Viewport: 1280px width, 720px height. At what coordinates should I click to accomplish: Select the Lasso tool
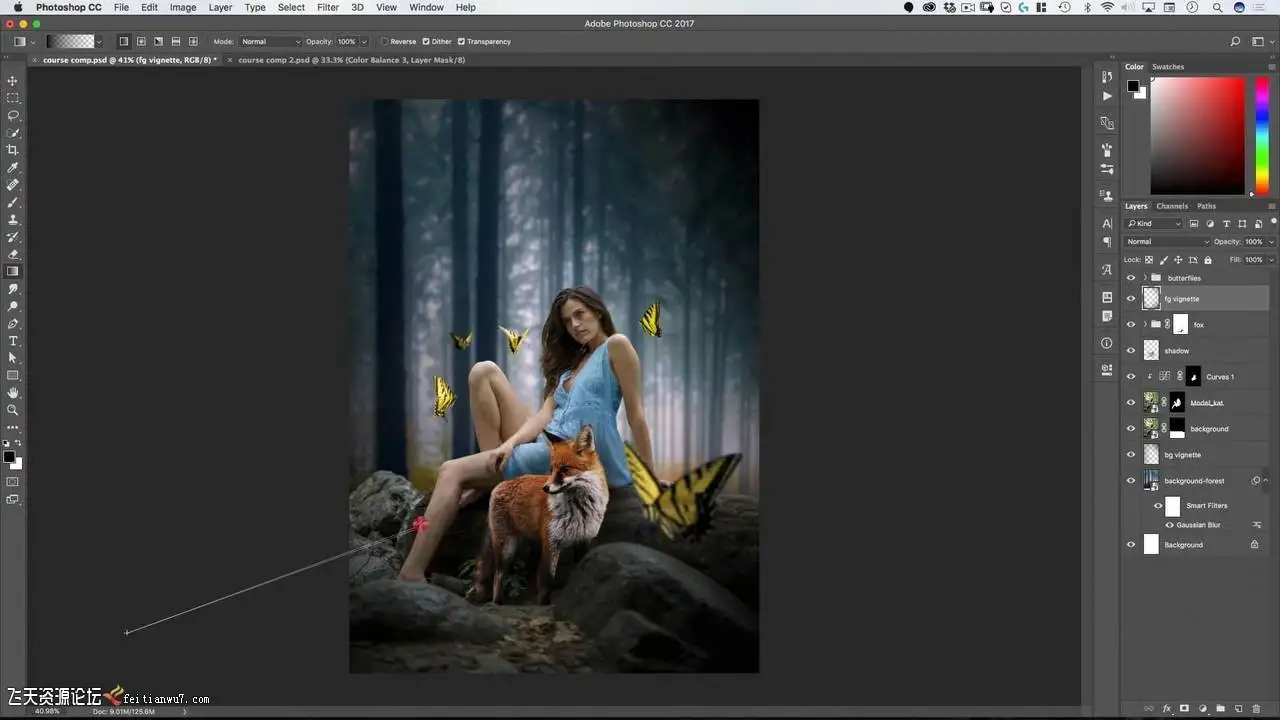point(13,115)
